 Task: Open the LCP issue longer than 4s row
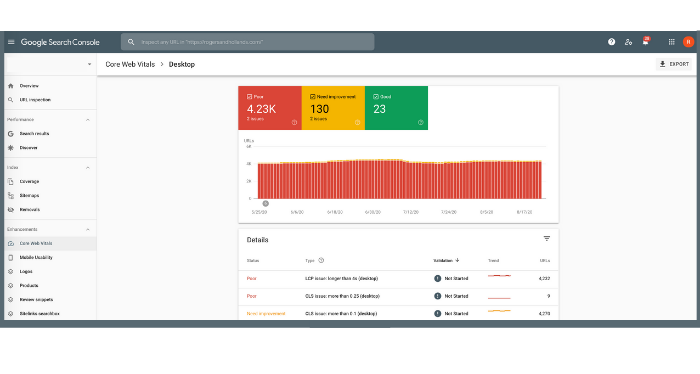[x=398, y=278]
